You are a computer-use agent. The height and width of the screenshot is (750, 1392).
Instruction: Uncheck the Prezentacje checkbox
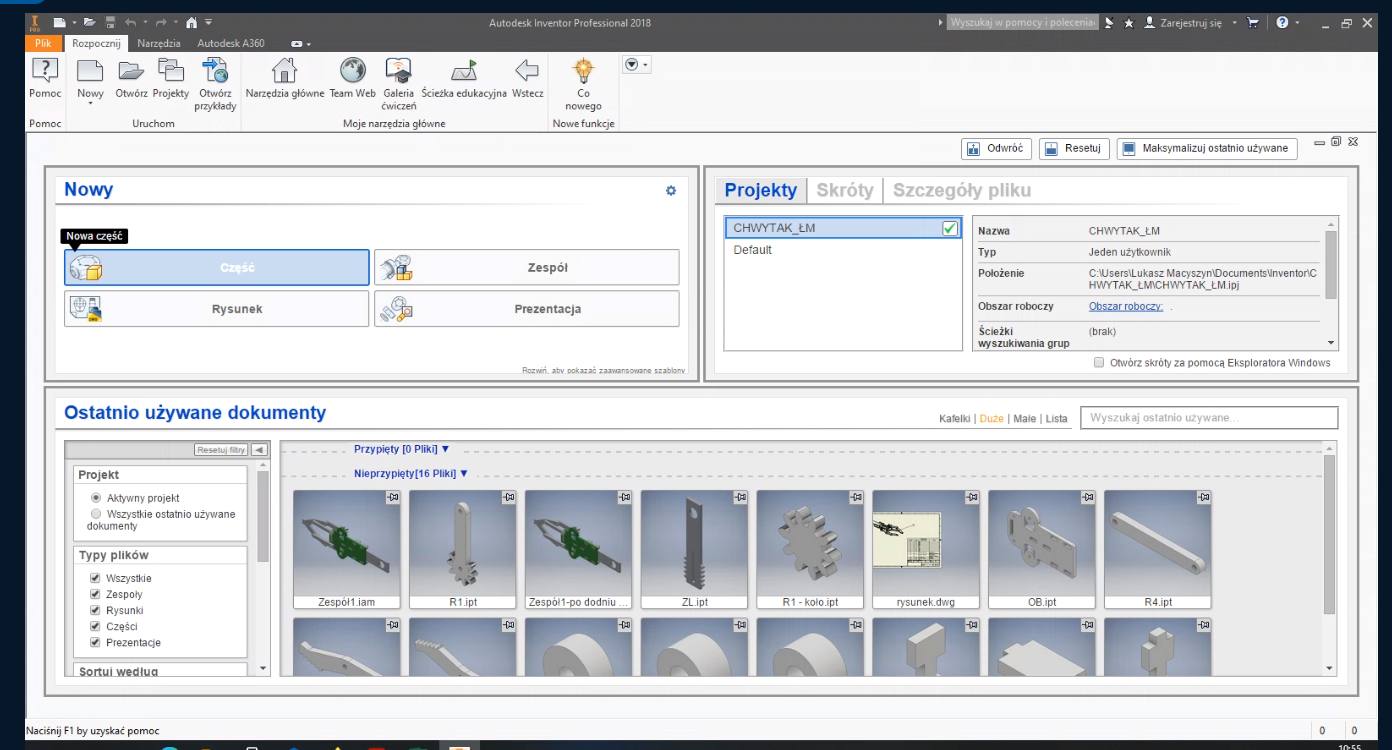(x=95, y=642)
